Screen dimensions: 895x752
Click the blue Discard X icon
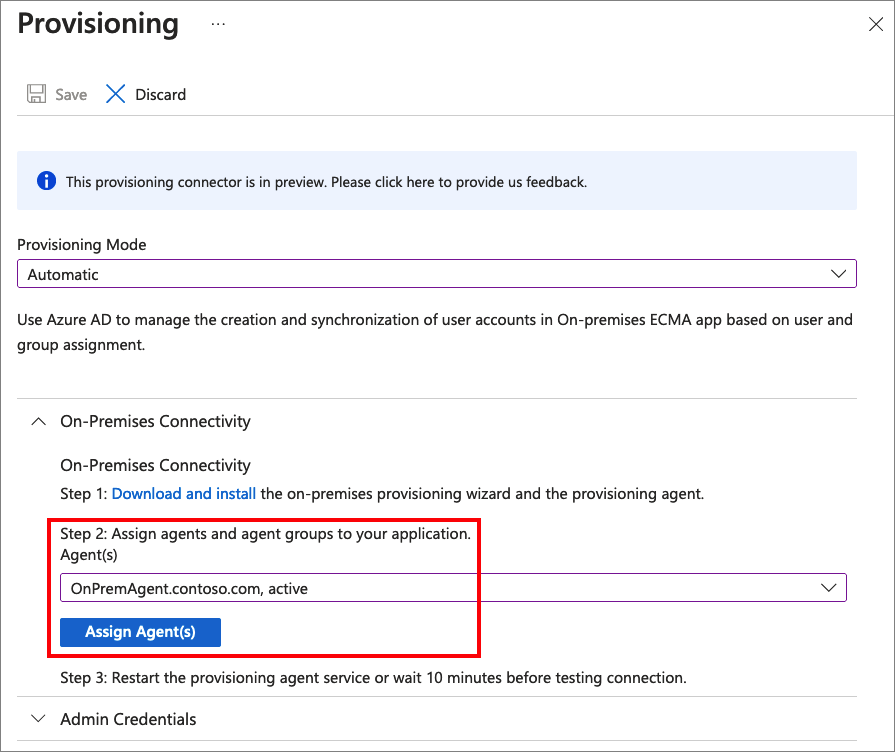115,94
